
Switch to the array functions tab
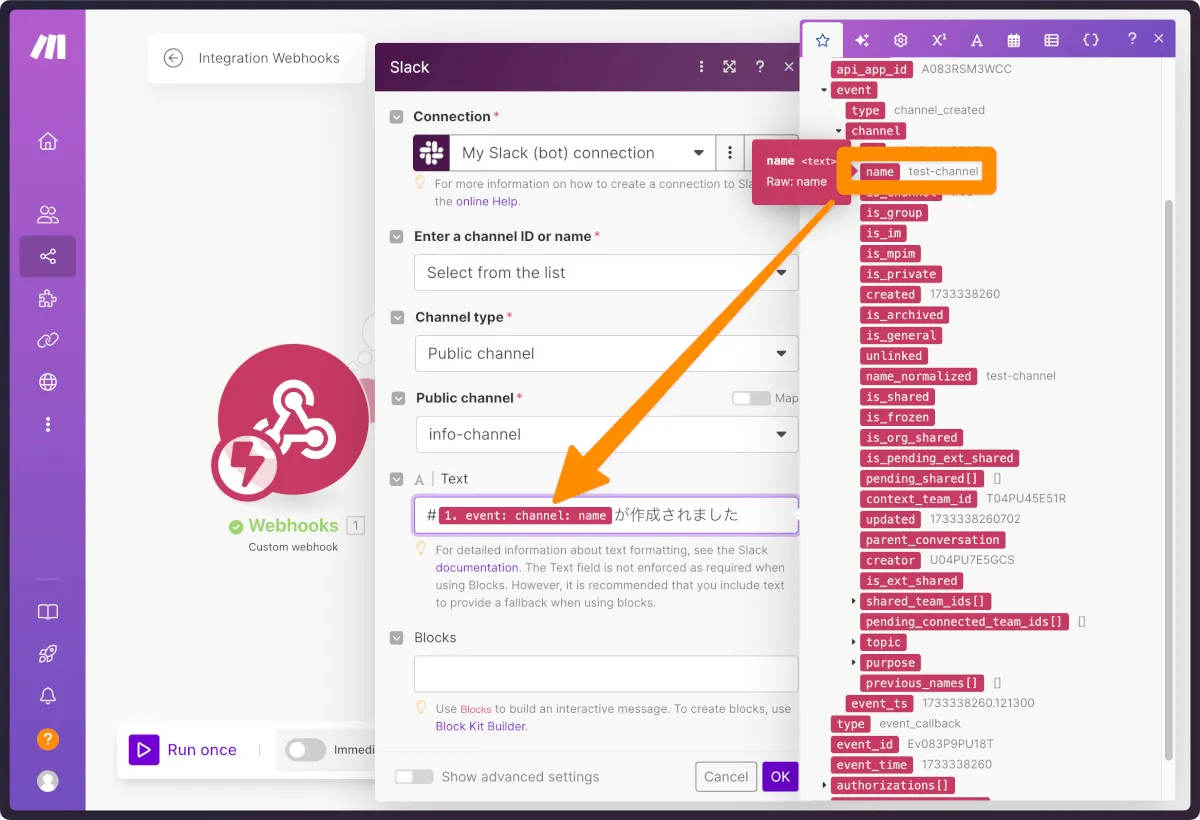tap(1052, 40)
